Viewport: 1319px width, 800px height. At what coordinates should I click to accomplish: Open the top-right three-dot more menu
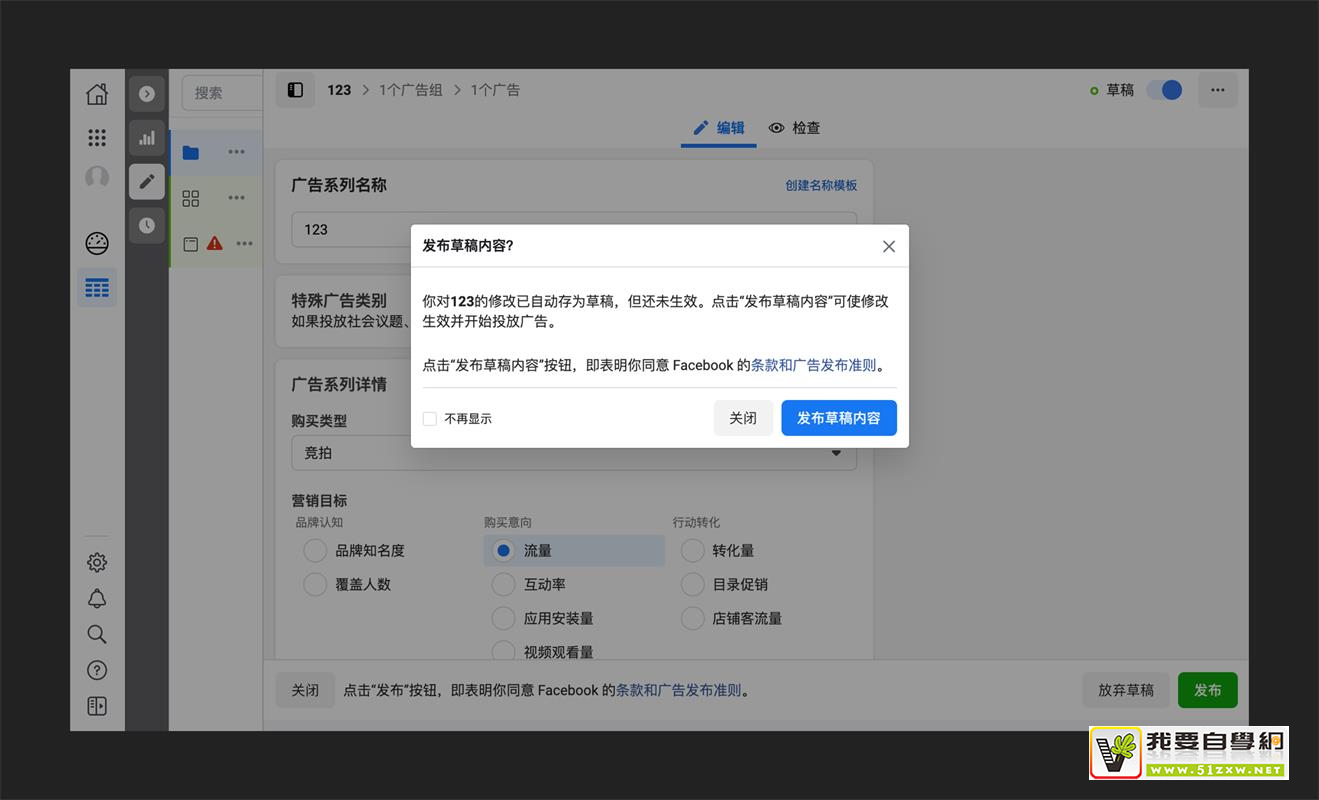(x=1217, y=90)
